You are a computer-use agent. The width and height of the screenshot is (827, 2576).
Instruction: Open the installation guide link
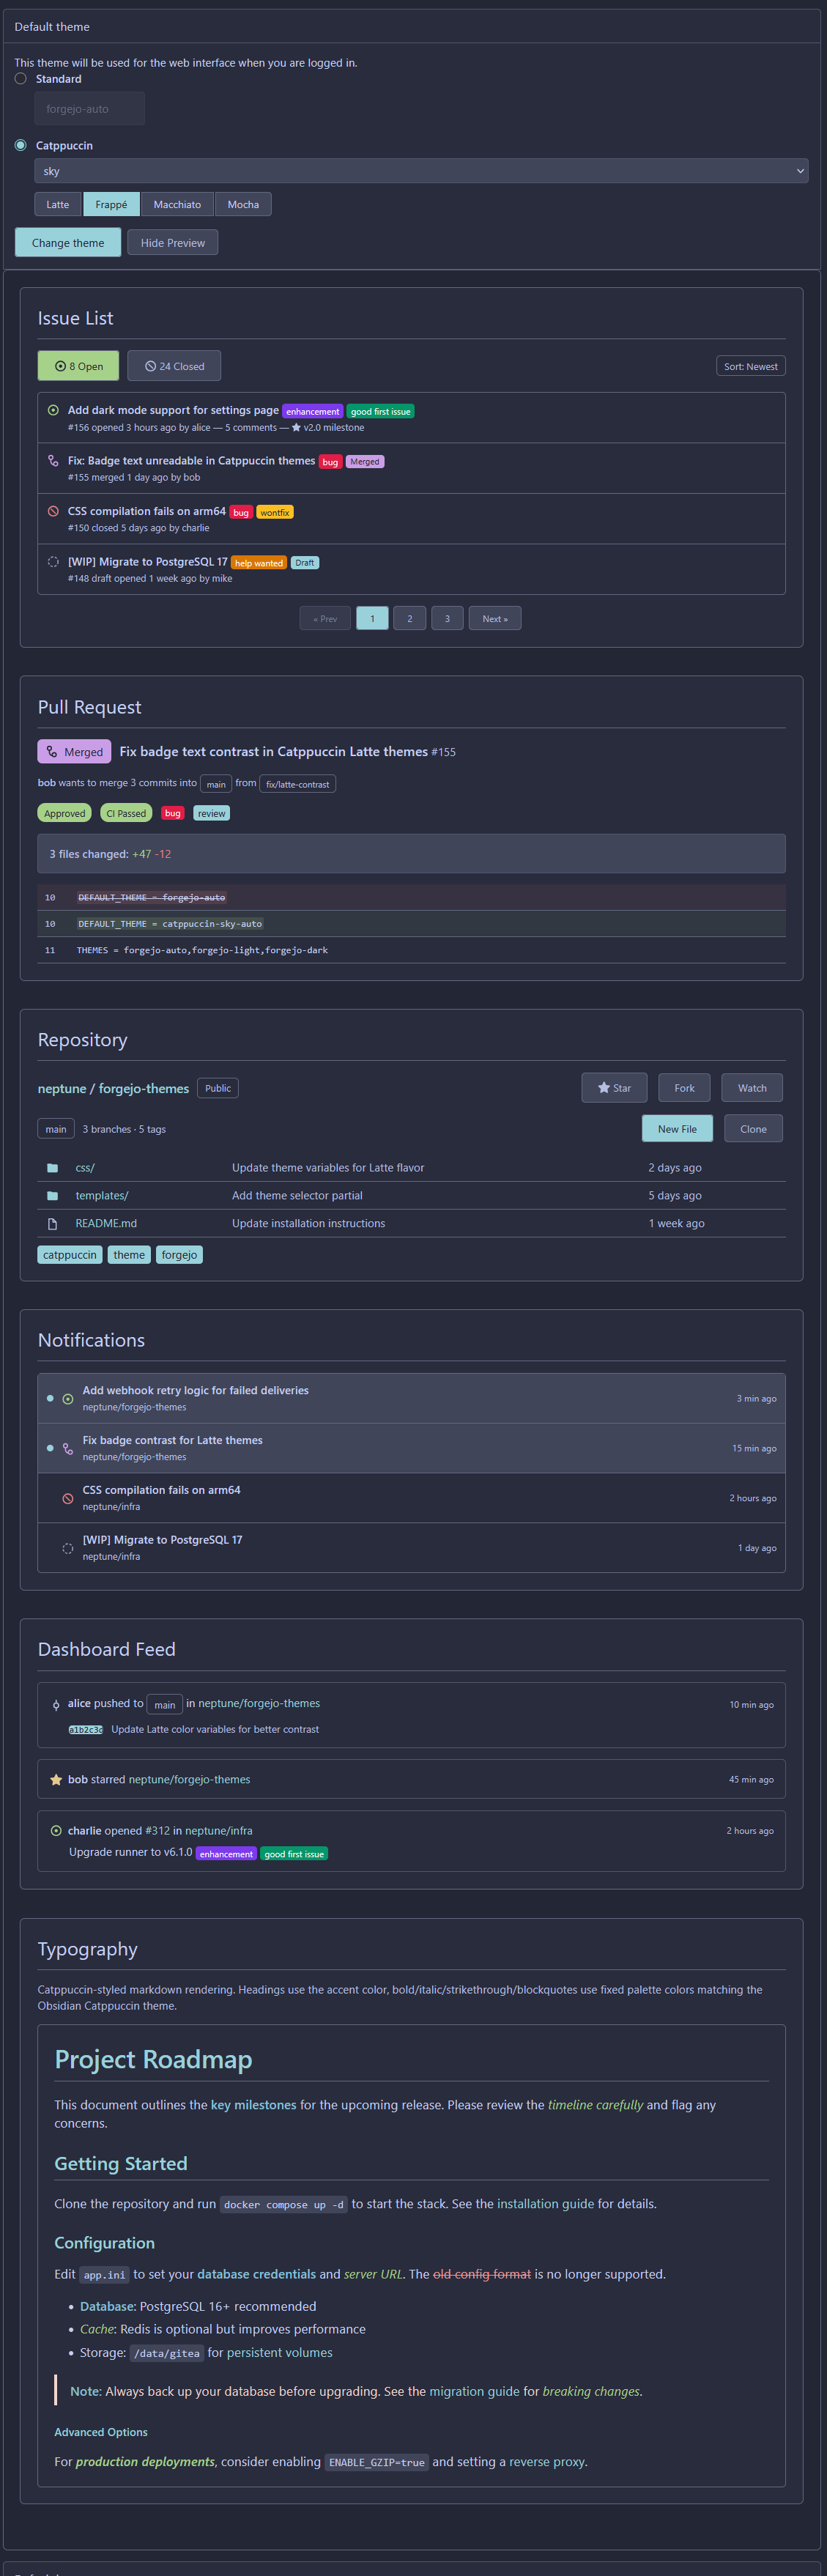point(545,2204)
